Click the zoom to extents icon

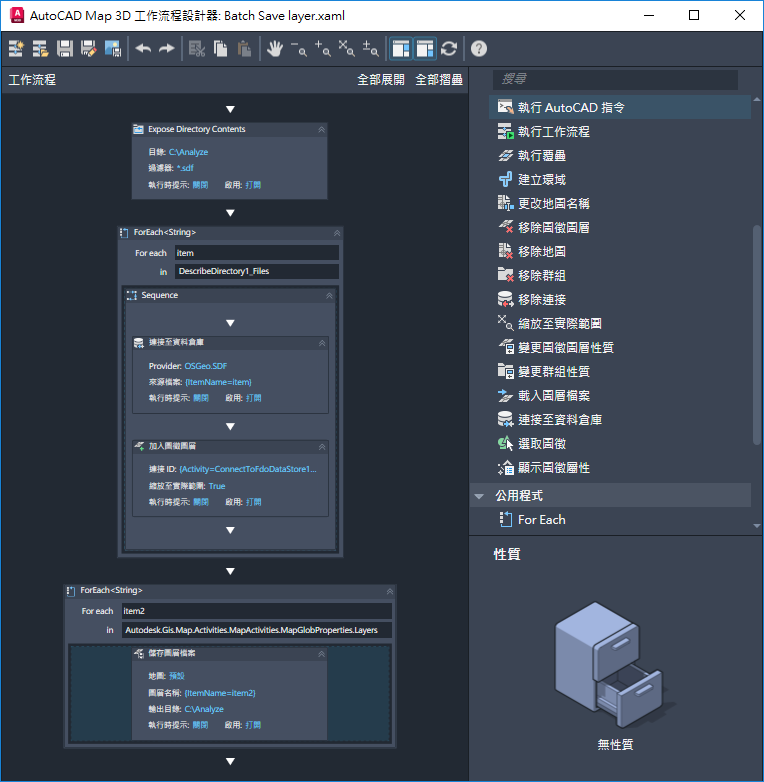(x=347, y=48)
